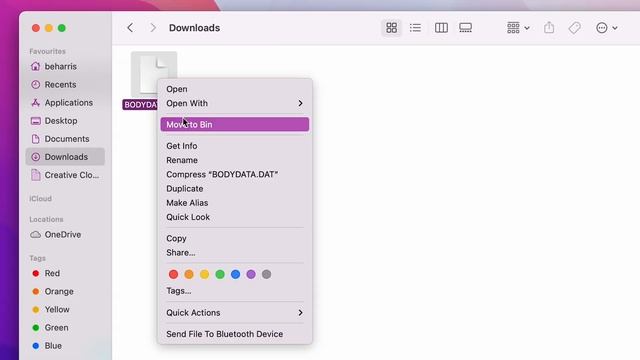The image size is (640, 360).
Task: Apply orange tag color in context menu
Action: 189,274
